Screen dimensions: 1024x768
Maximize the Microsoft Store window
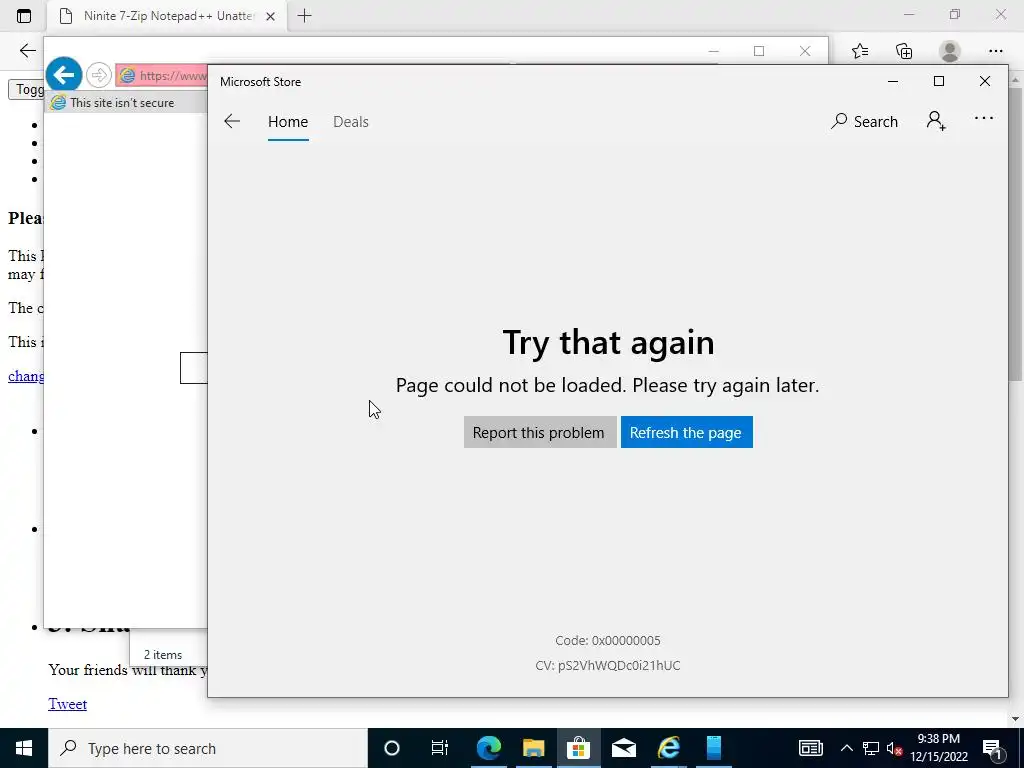point(938,81)
